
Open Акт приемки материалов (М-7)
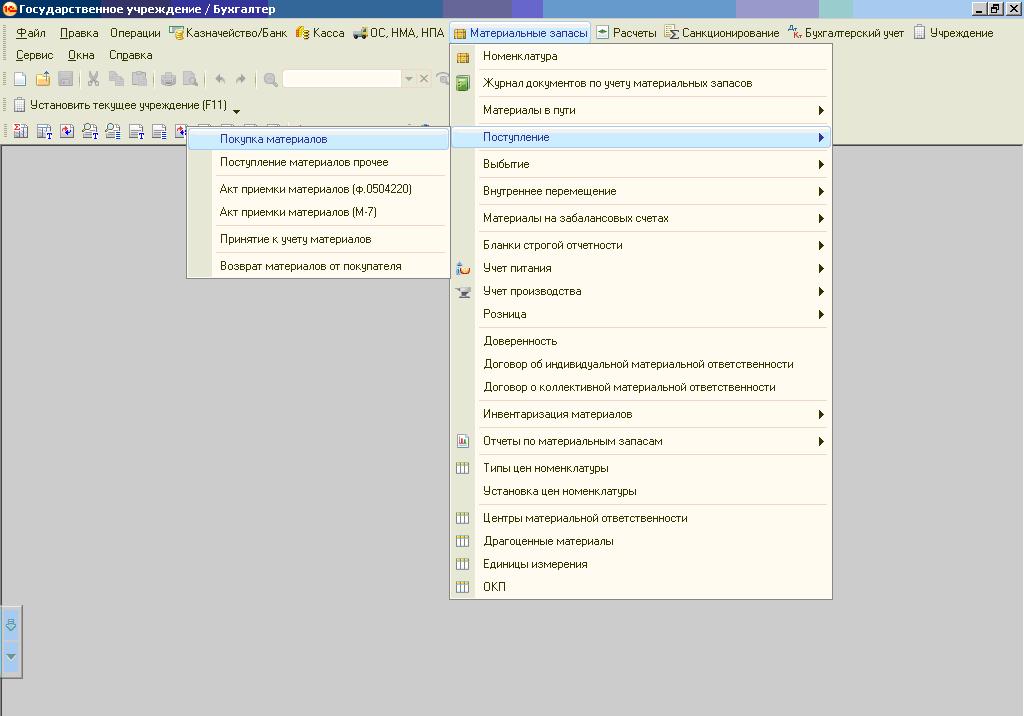(x=298, y=212)
